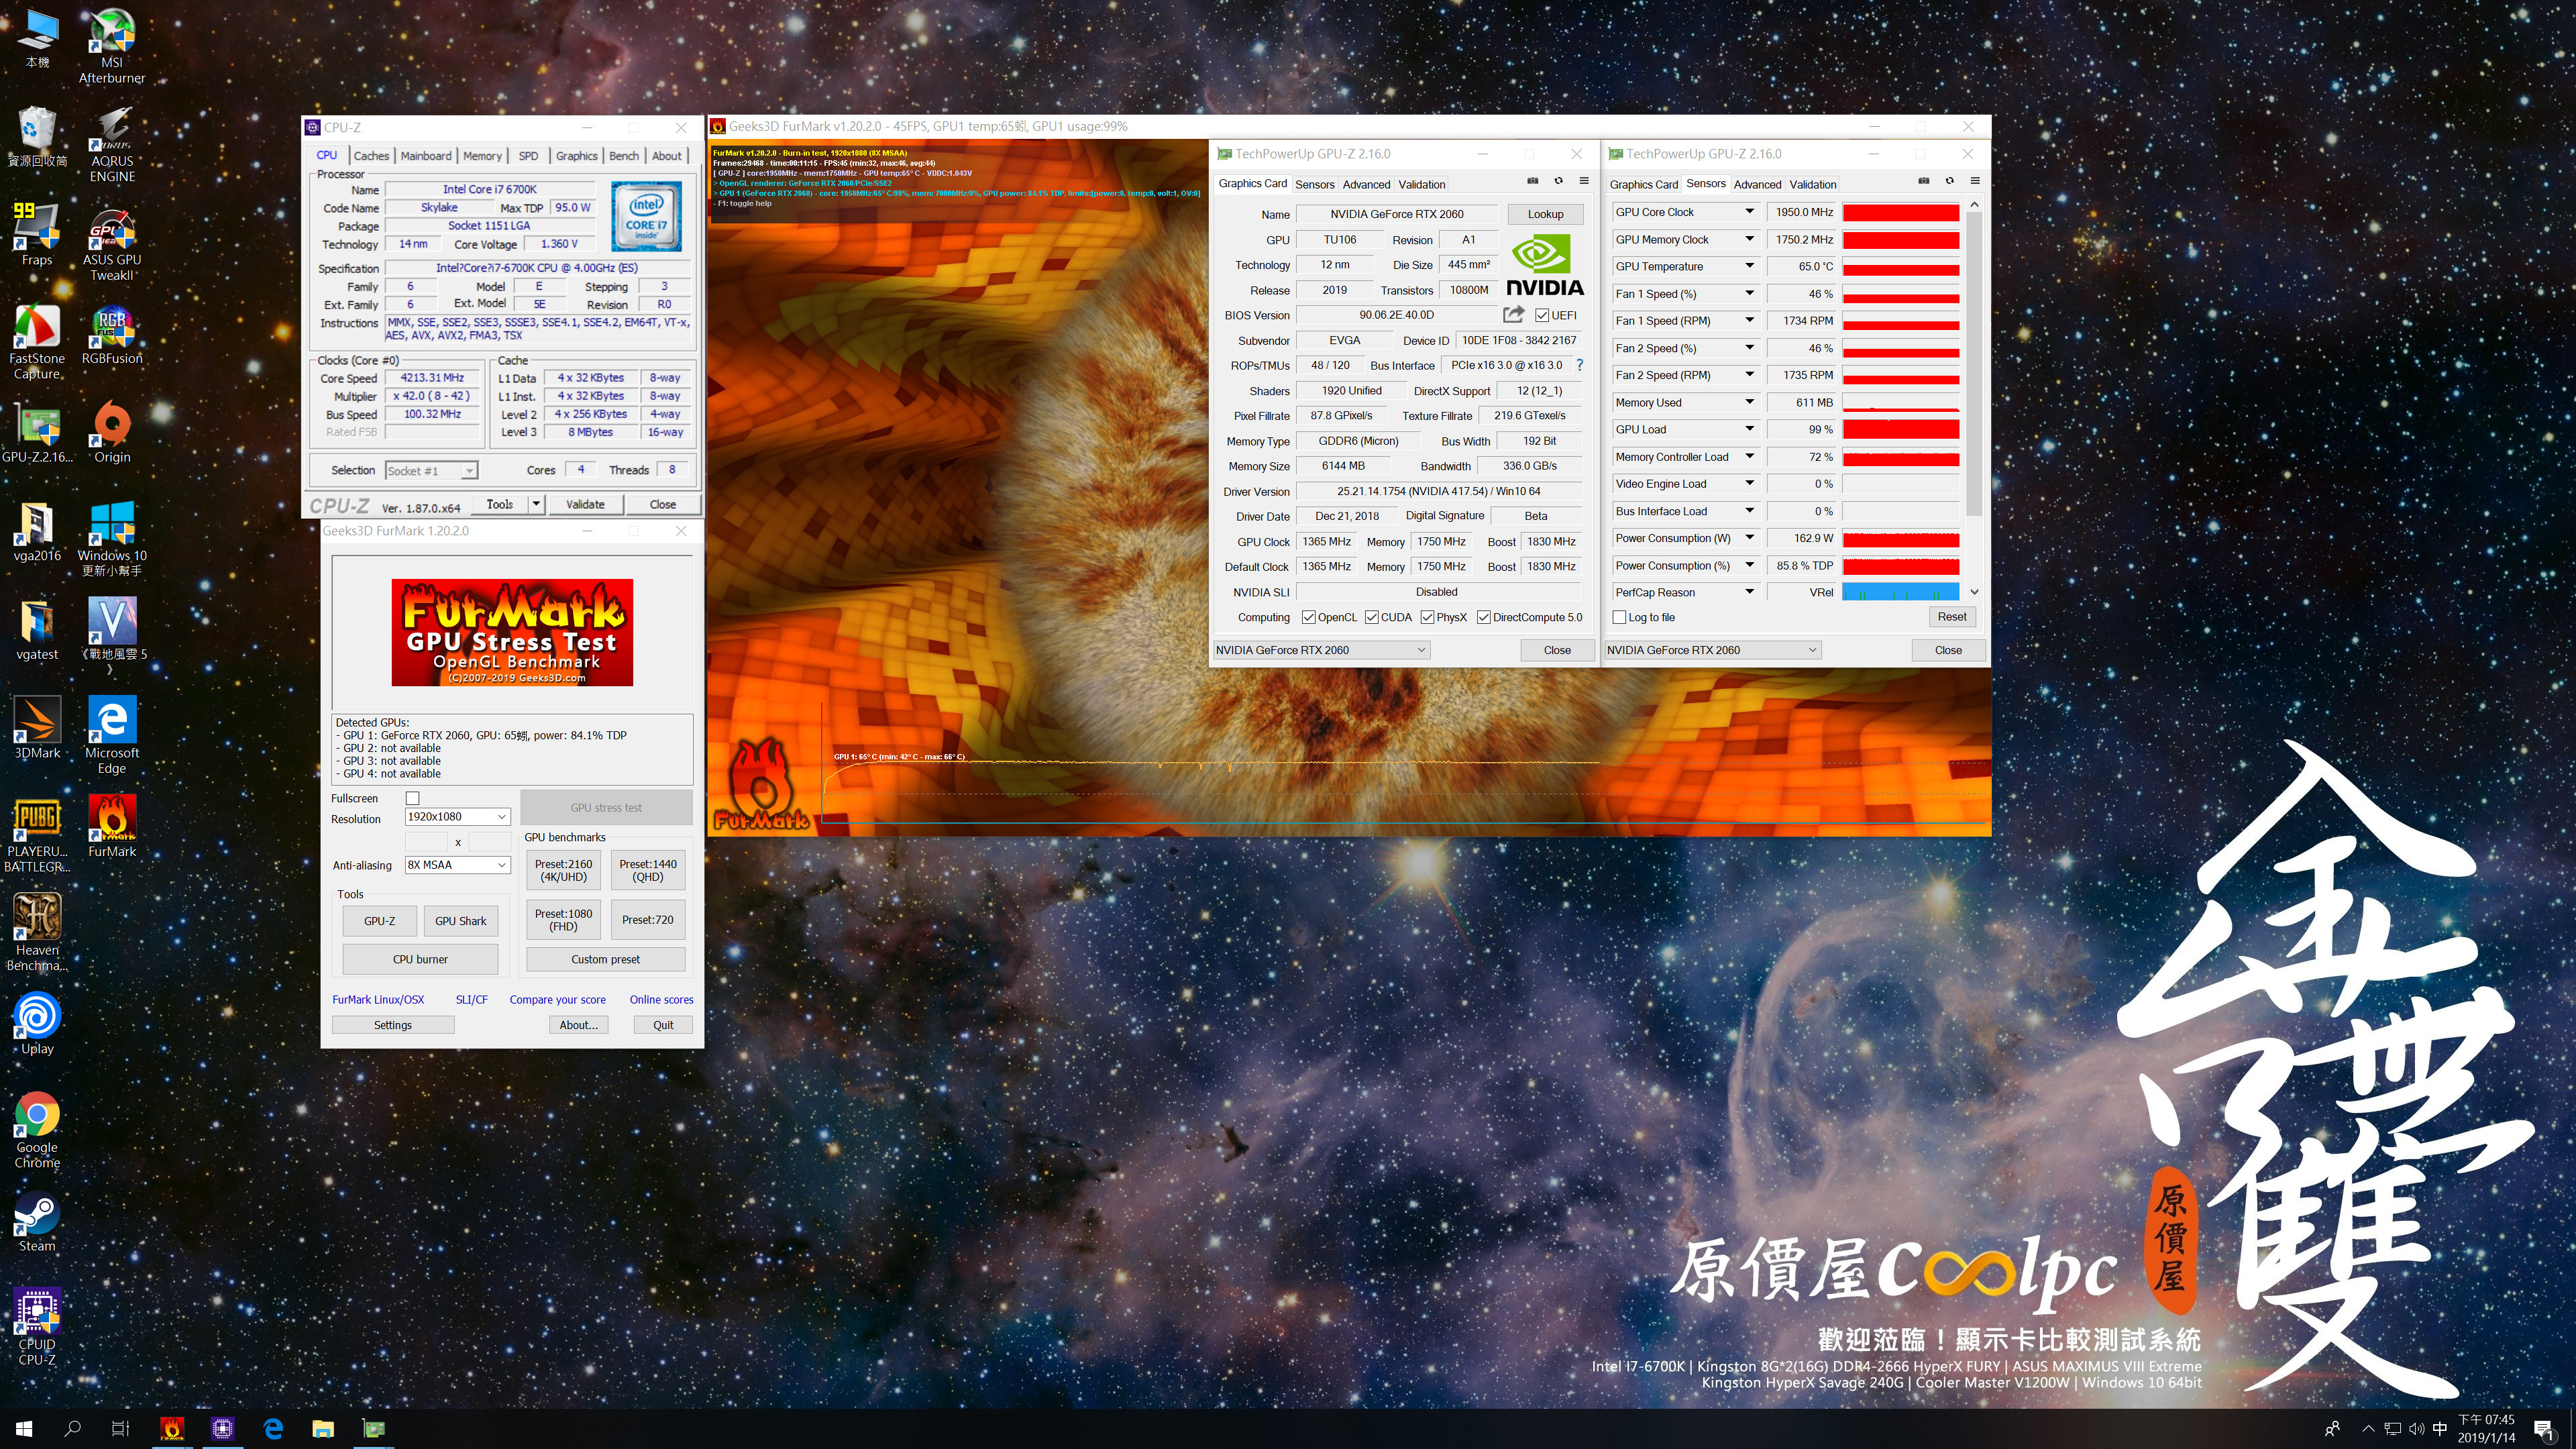Toggle OpenCL computing checkbox
The width and height of the screenshot is (2576, 1449).
(1308, 617)
